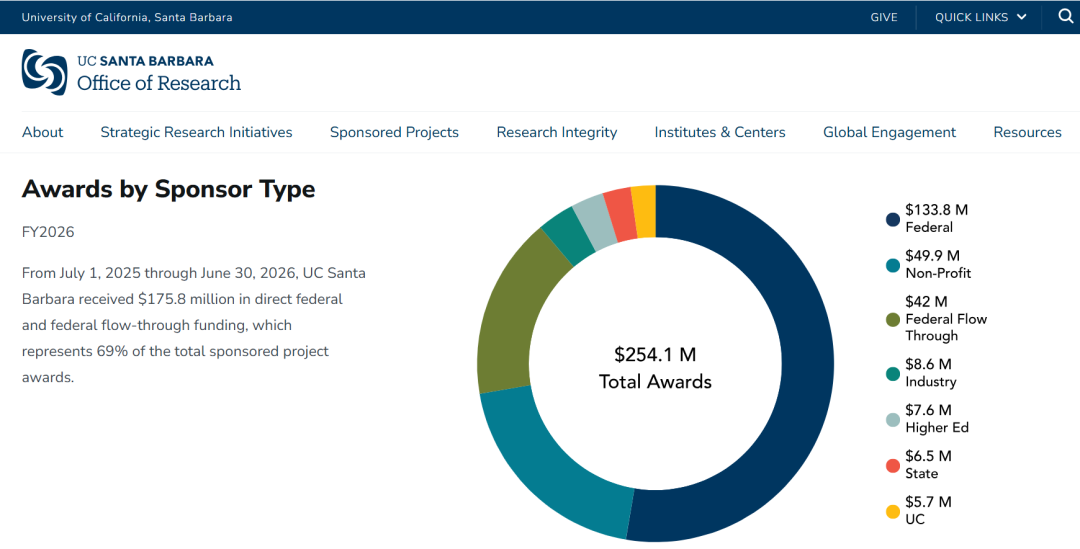This screenshot has width=1080, height=549.
Task: Open the About menu
Action: [43, 132]
